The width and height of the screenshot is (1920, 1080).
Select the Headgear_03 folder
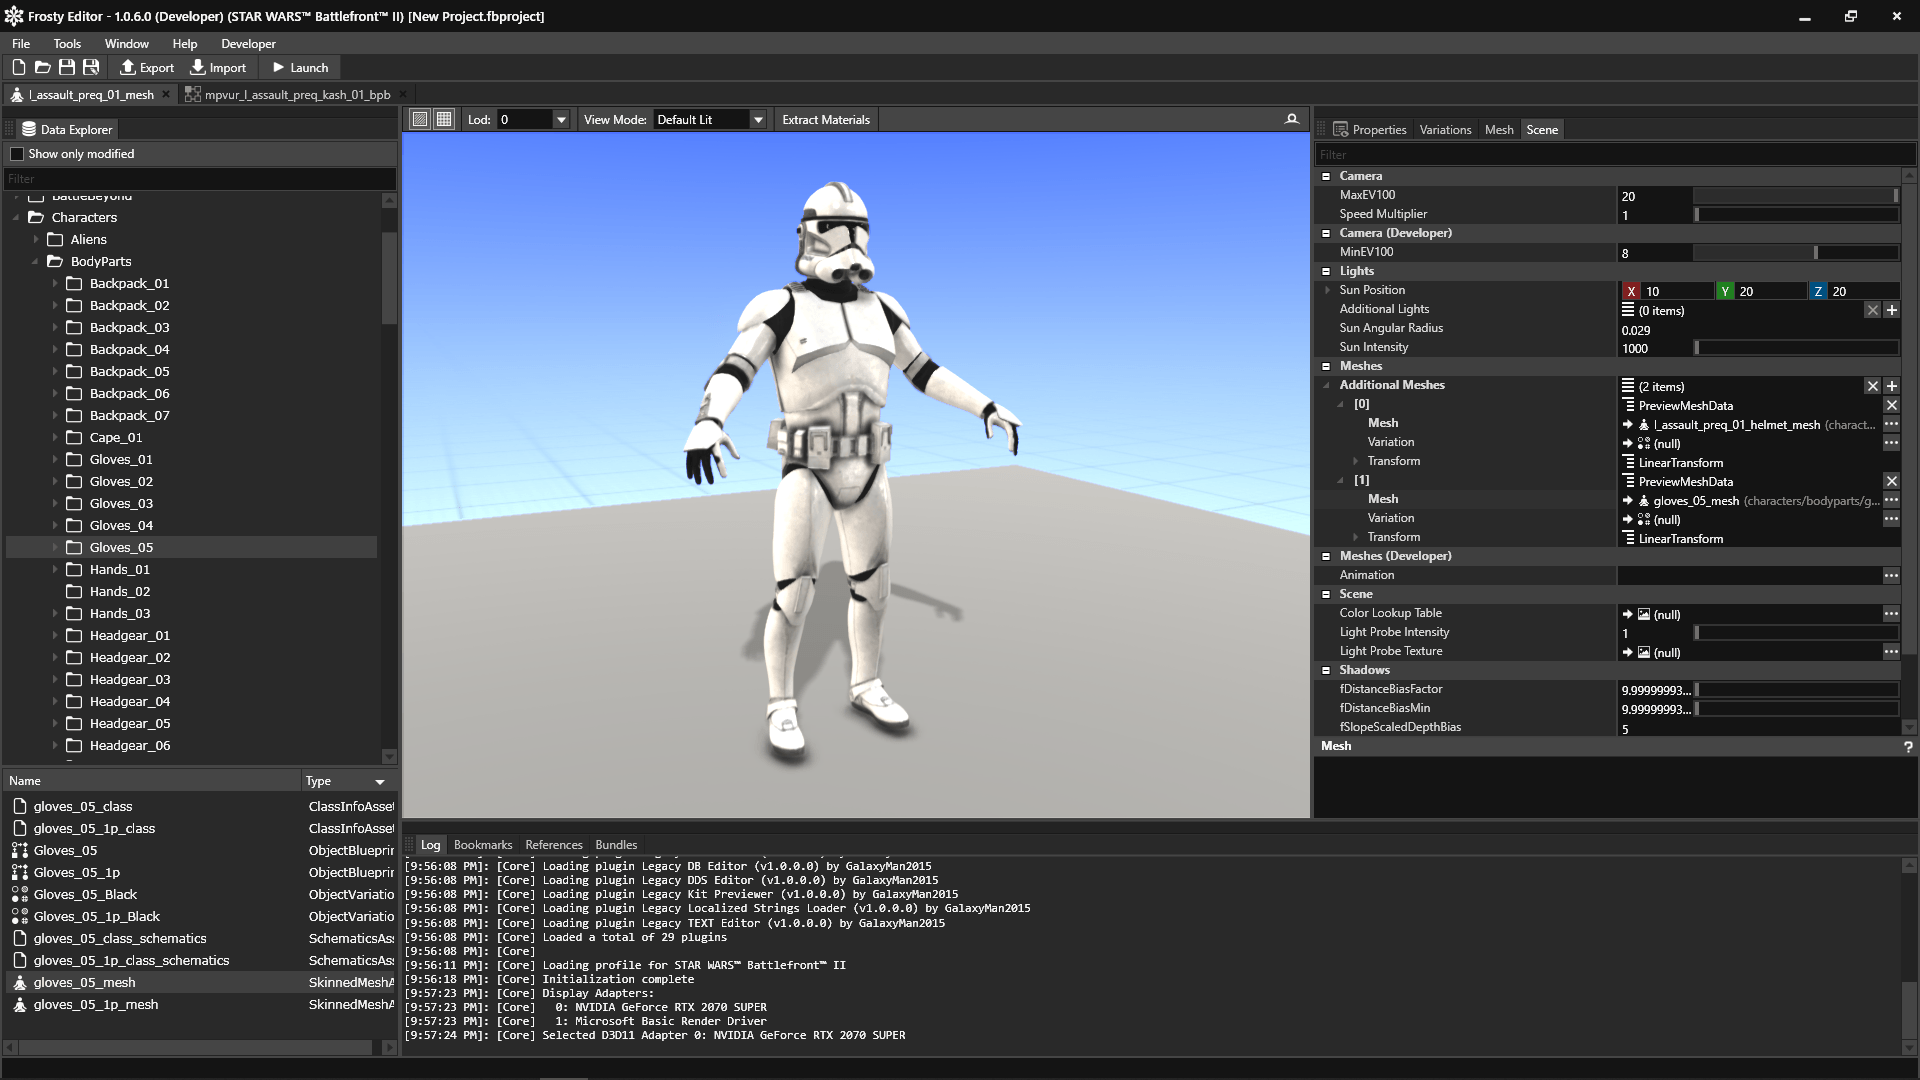pos(130,679)
